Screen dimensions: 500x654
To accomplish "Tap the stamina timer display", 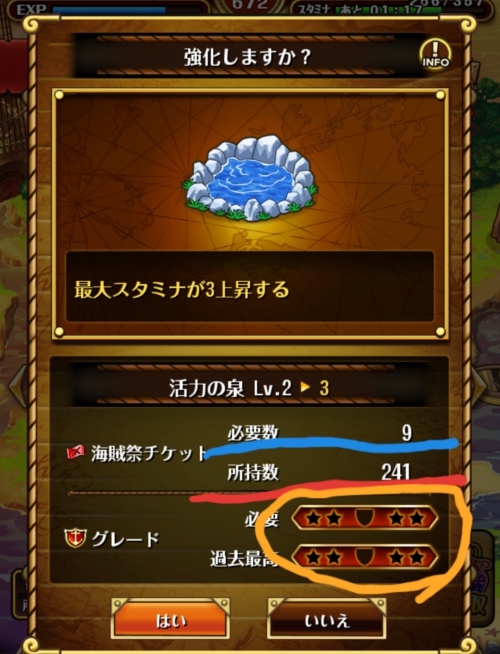I will tap(359, 10).
